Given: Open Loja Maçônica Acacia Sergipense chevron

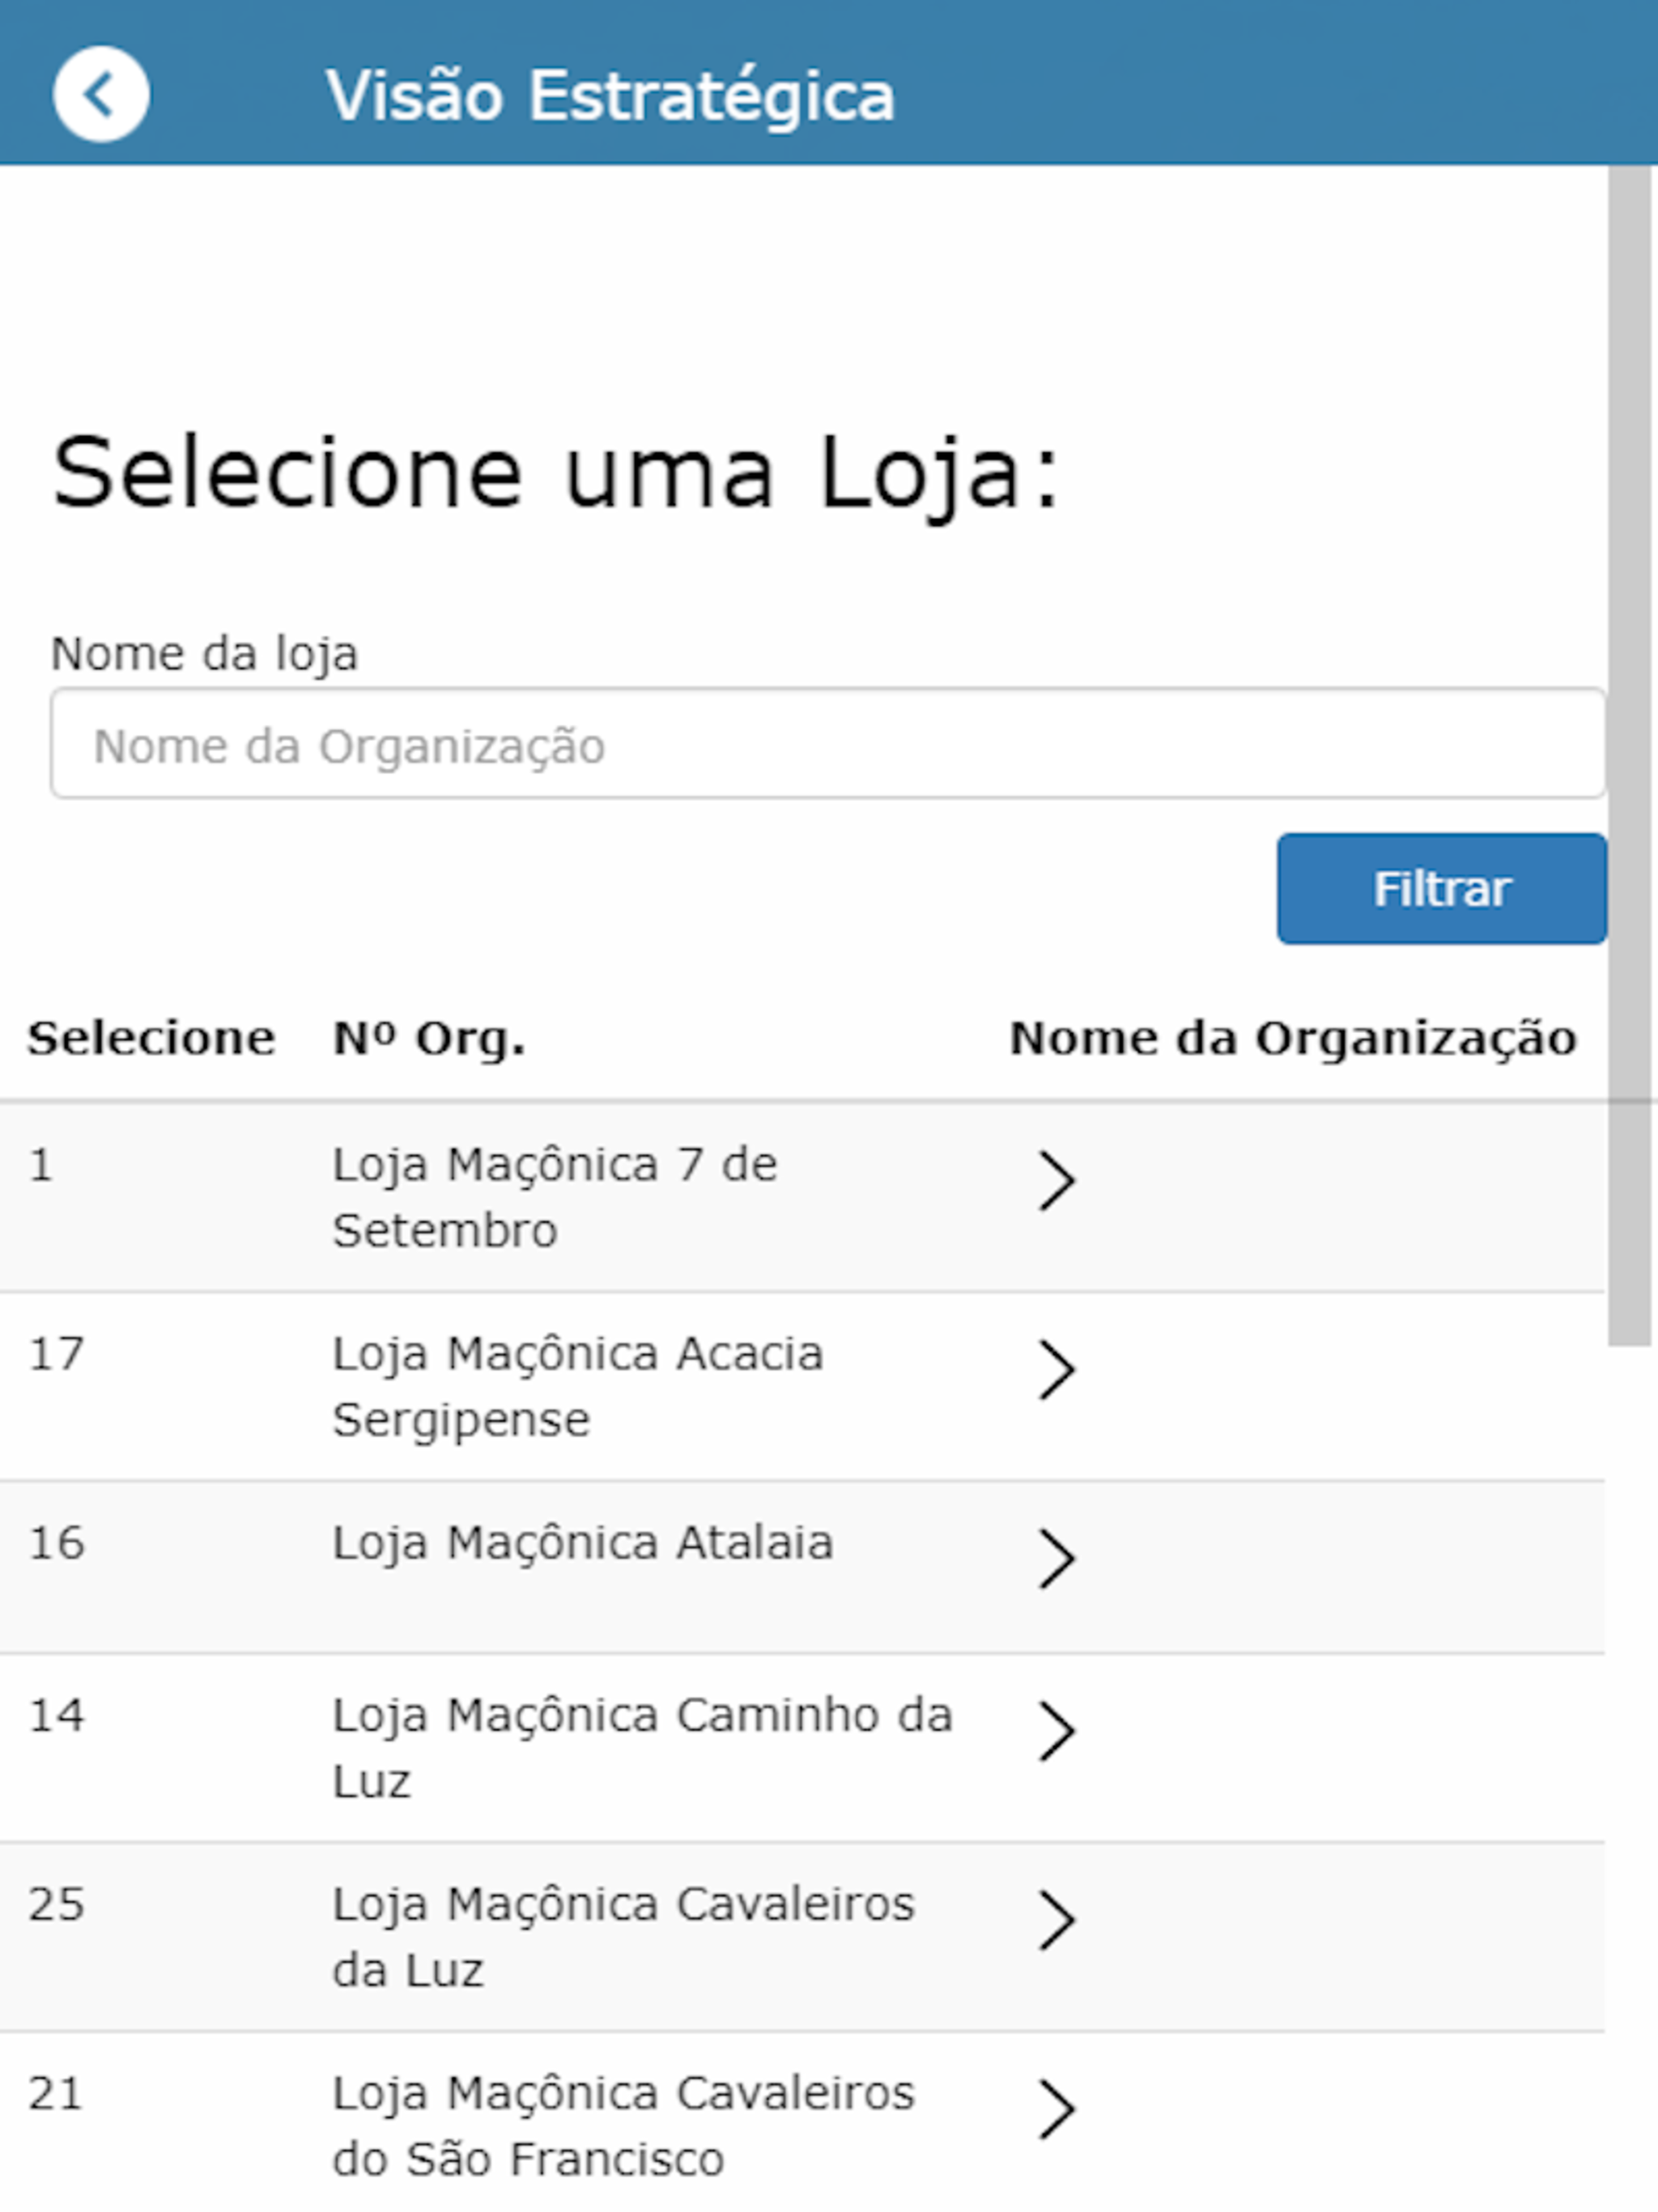Looking at the screenshot, I should click(x=1056, y=1370).
